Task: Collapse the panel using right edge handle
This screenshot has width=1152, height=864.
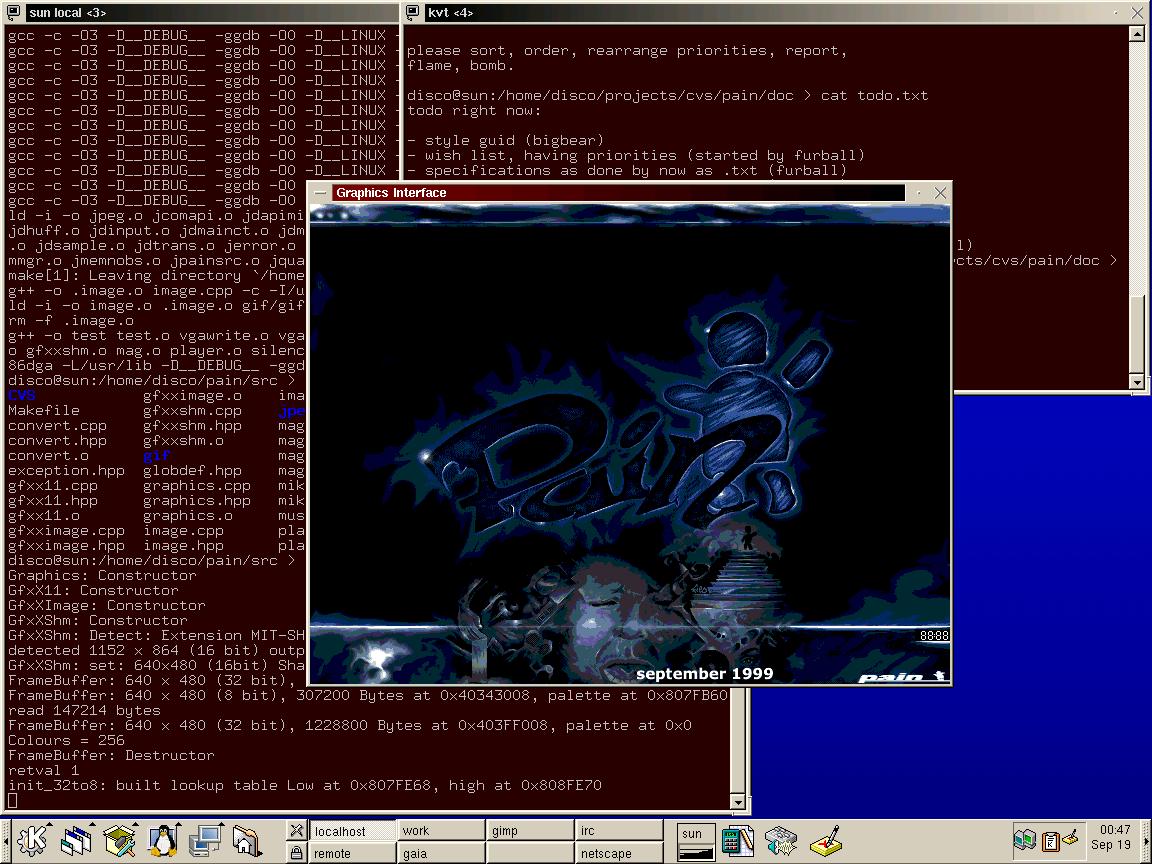Action: click(x=1147, y=842)
